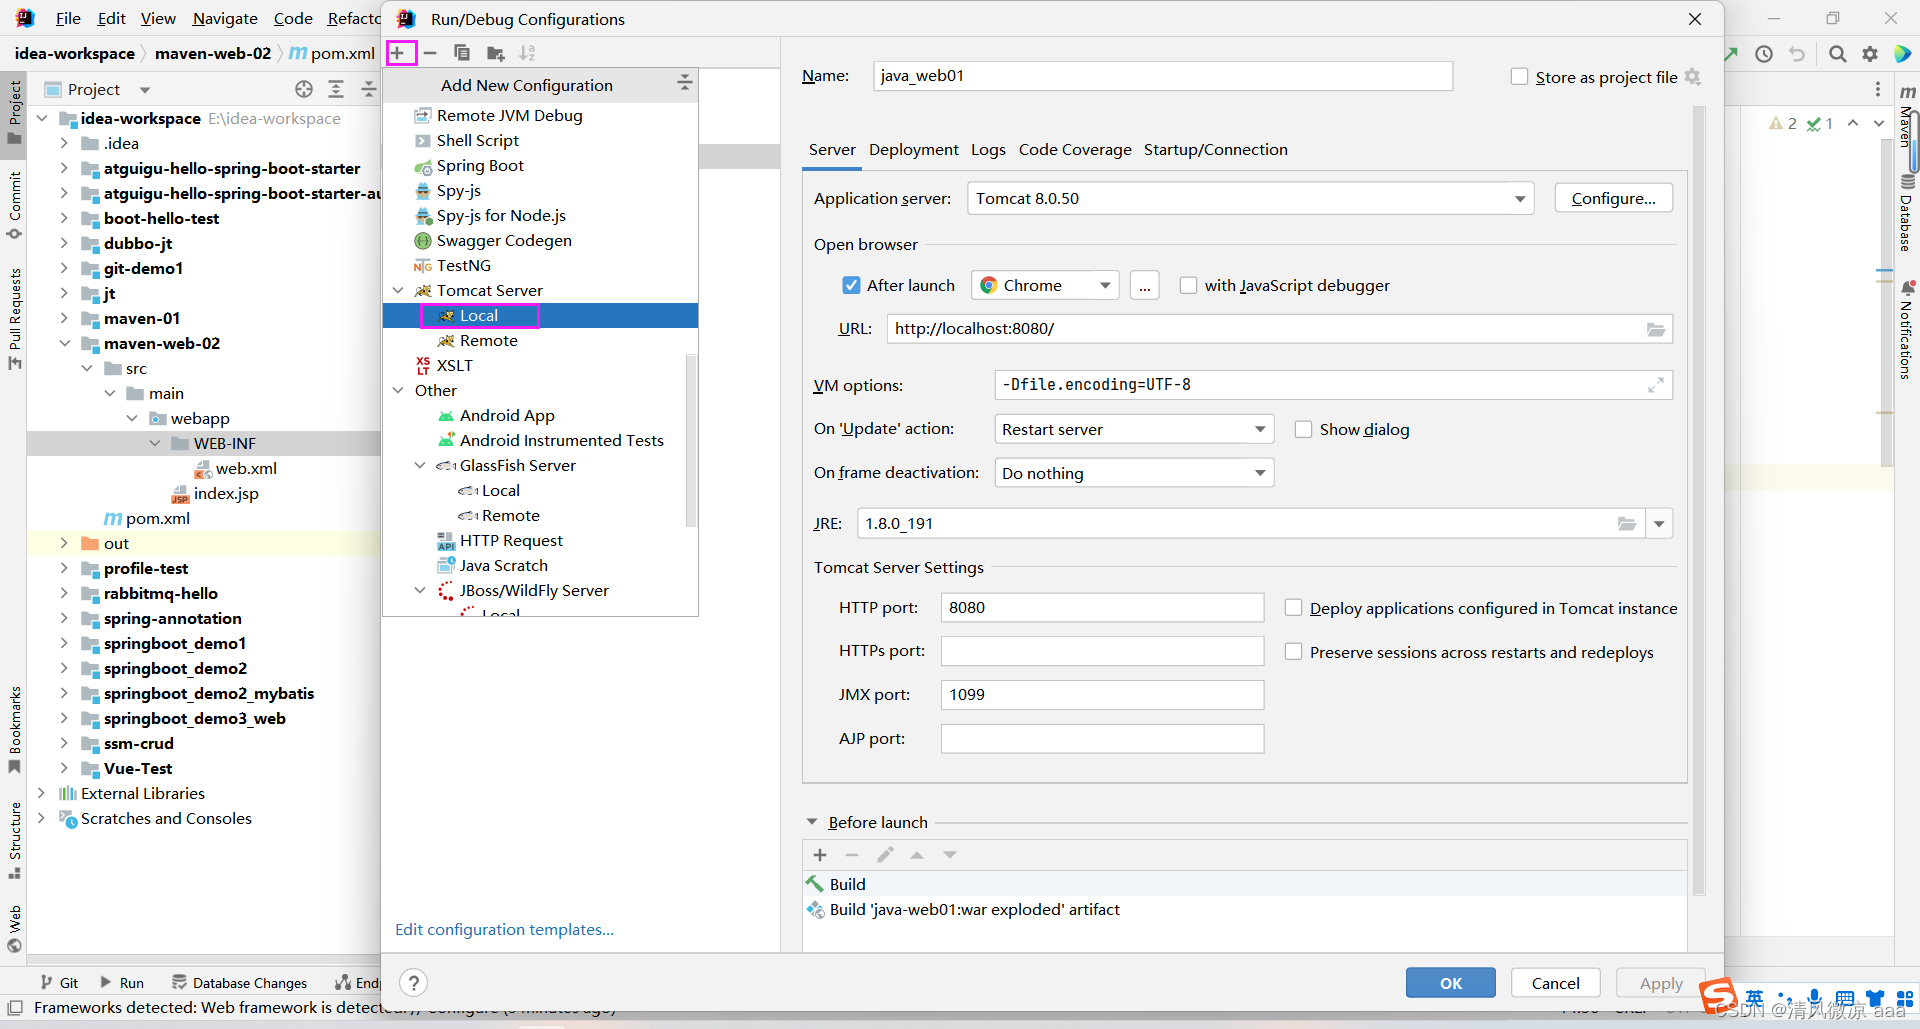Open the Notifications side panel
Viewport: 1920px width, 1029px height.
[x=1907, y=330]
